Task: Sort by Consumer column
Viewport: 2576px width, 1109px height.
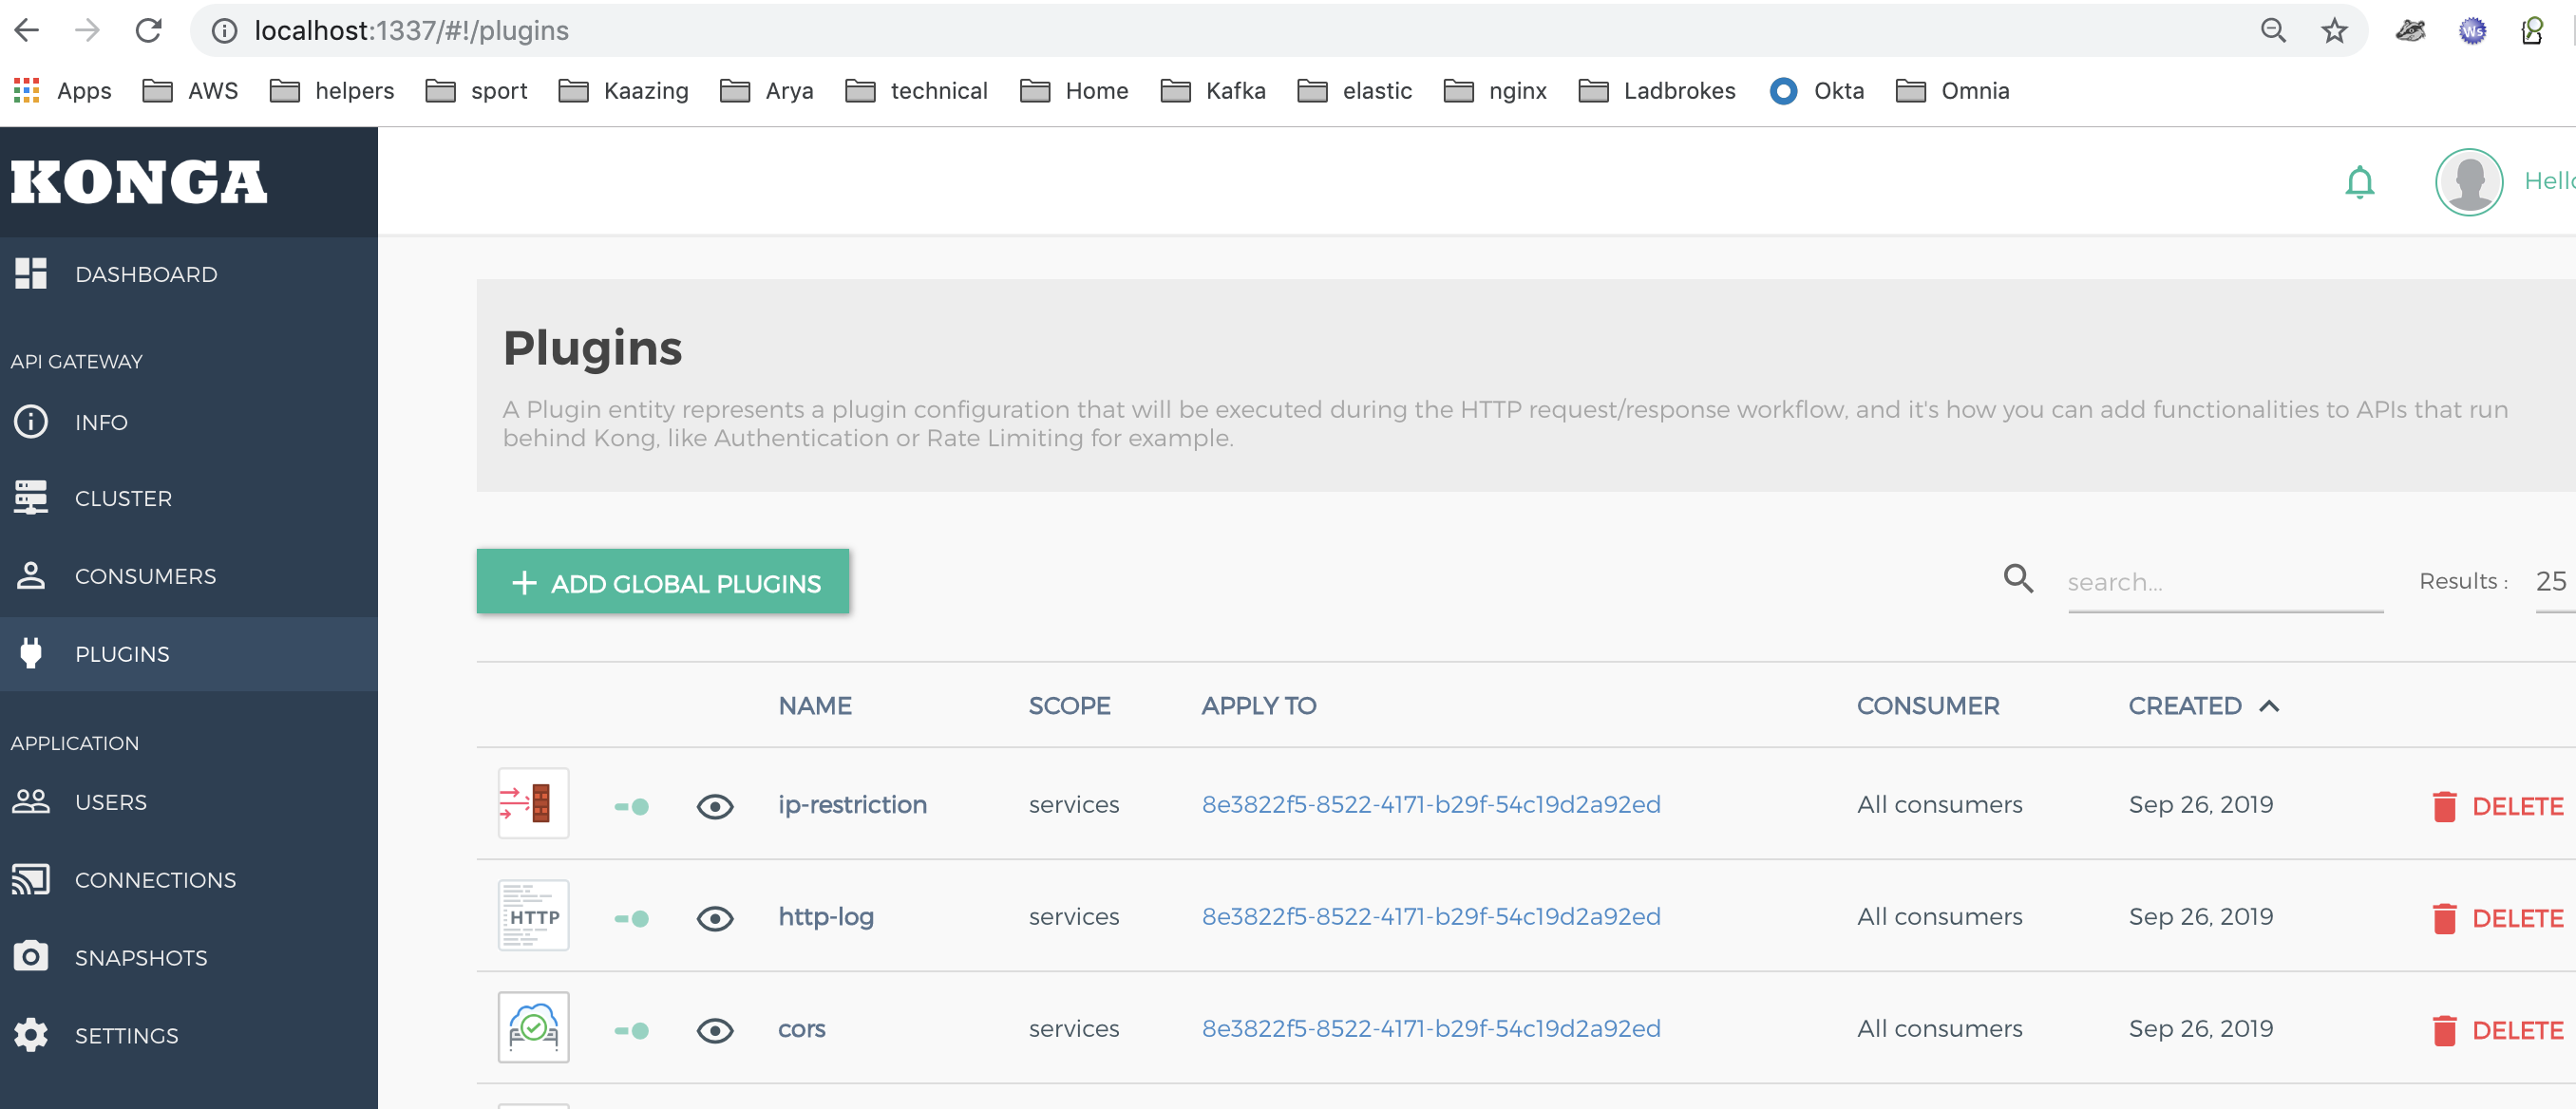Action: click(1927, 706)
